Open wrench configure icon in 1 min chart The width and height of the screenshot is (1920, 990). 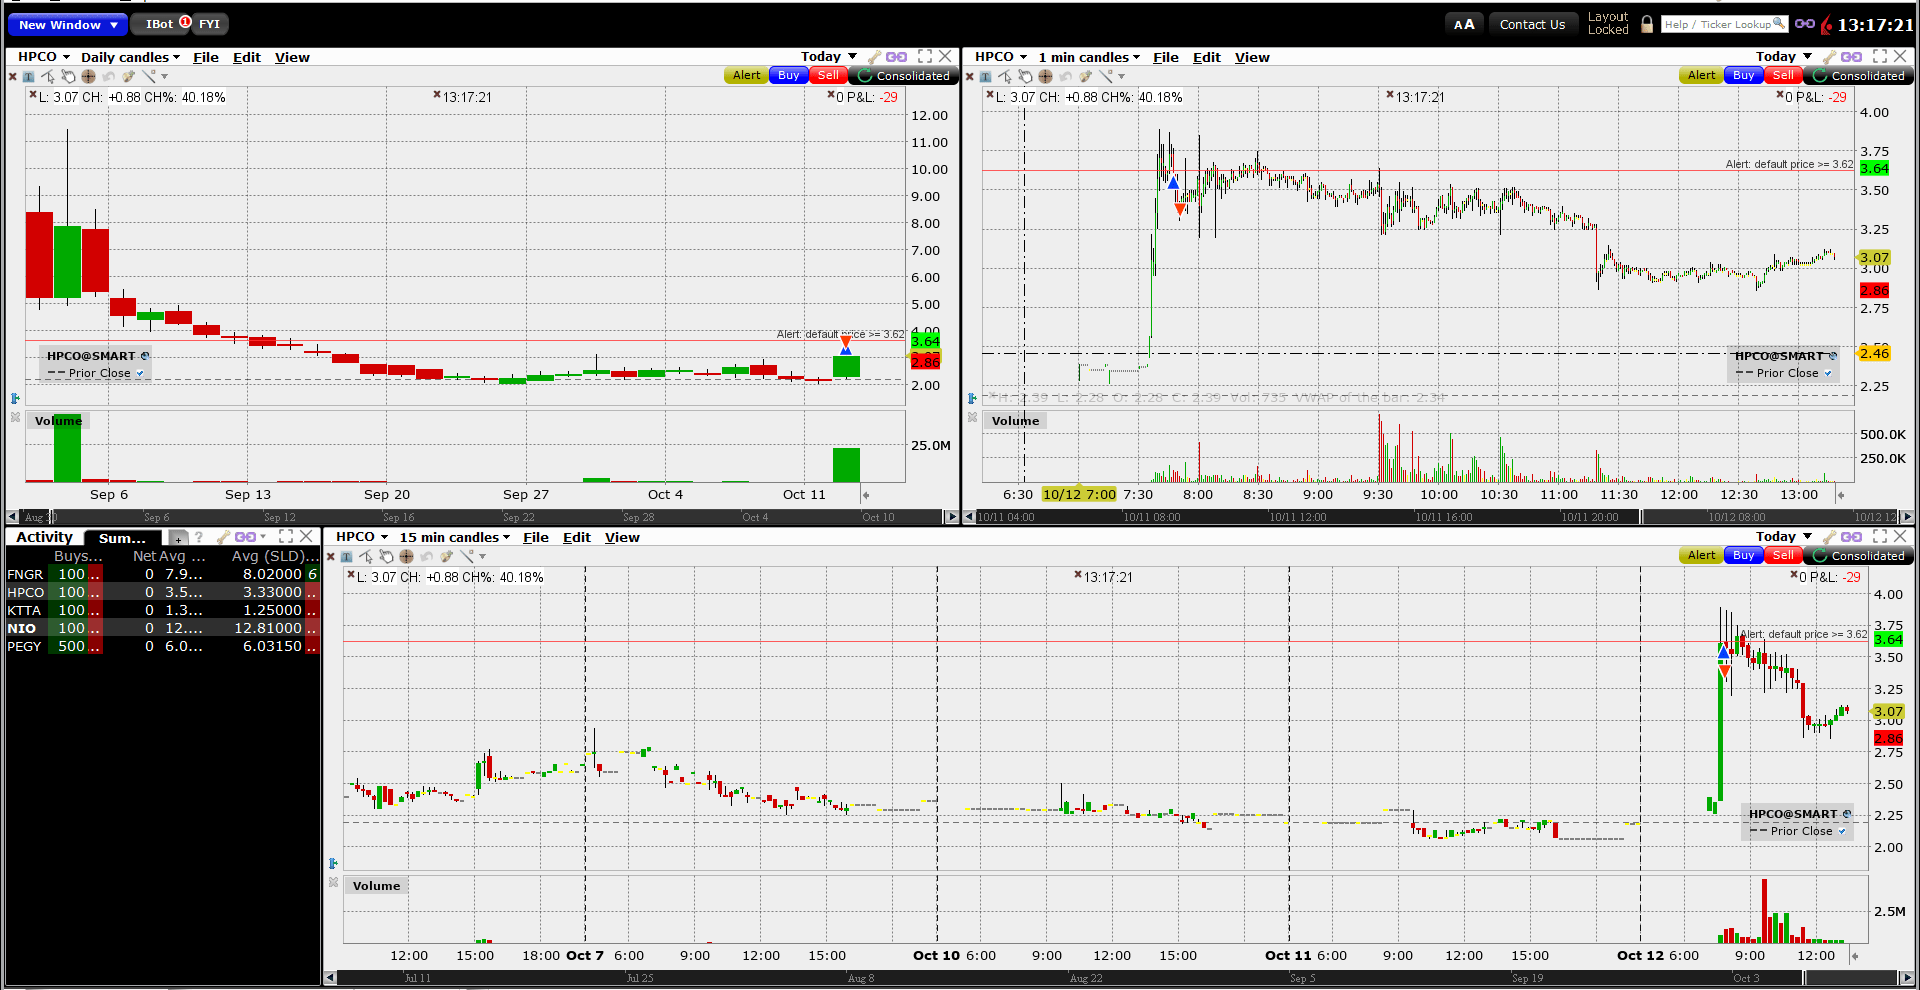1830,57
